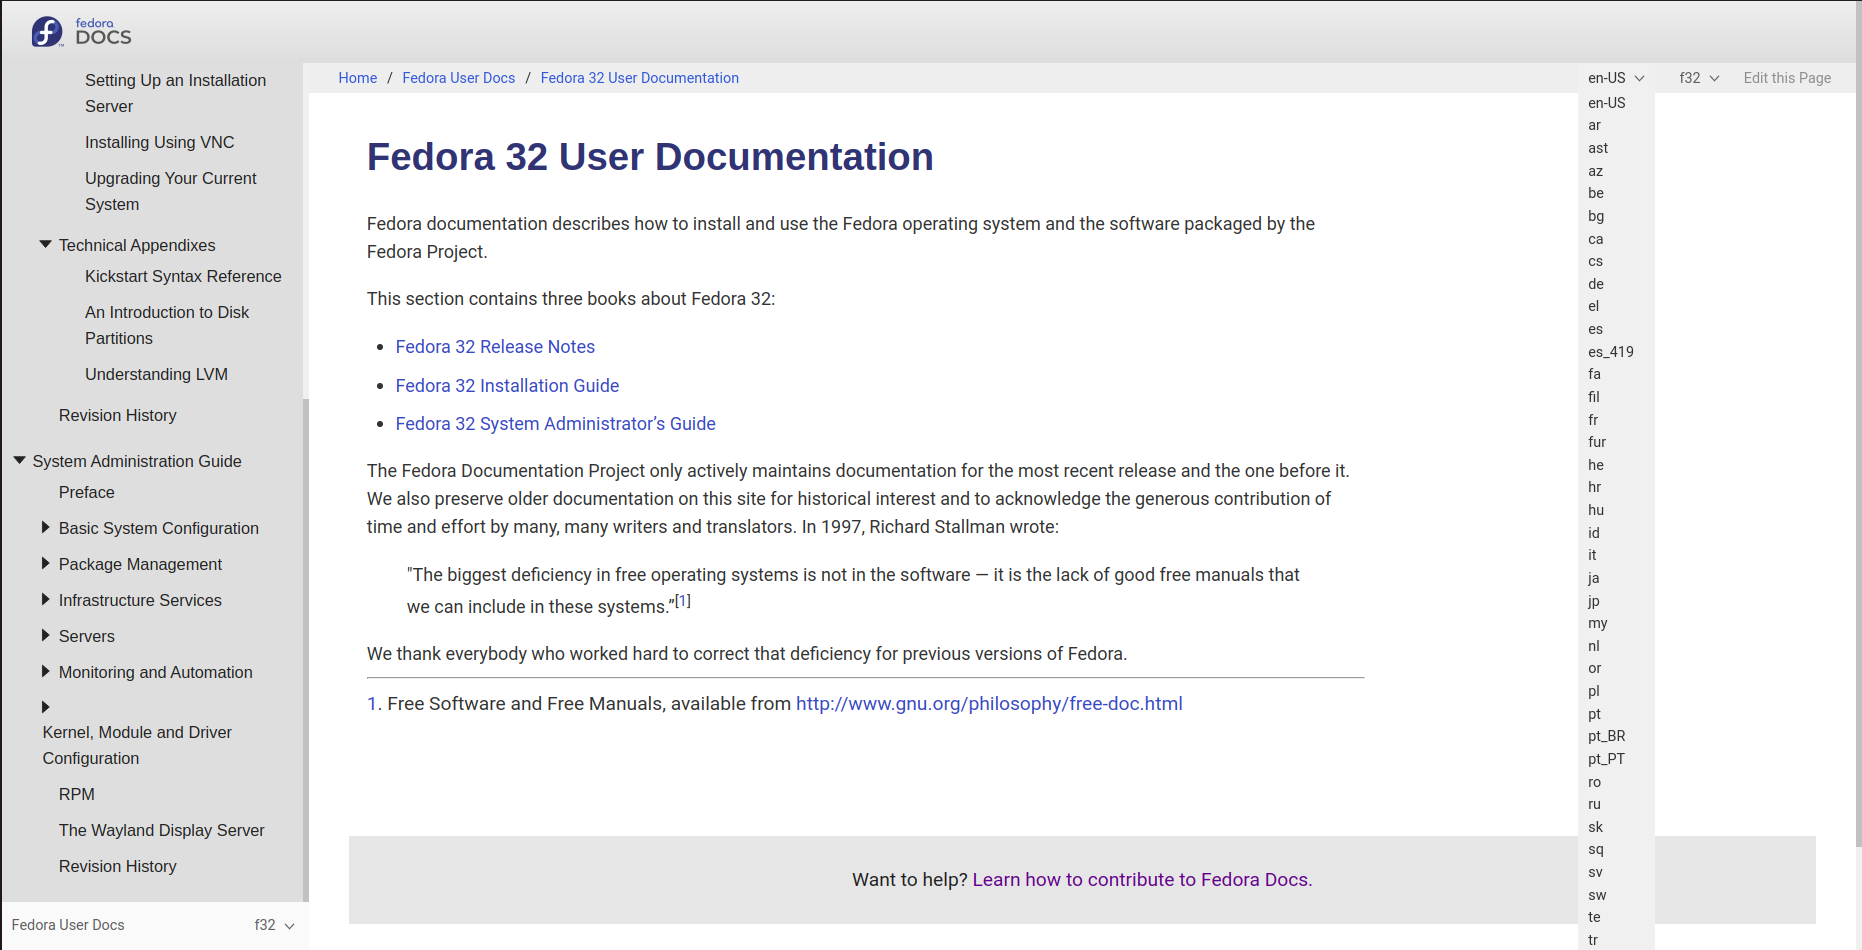This screenshot has height=950, width=1862.
Task: Expand the Basic System Configuration arrow
Action: [45, 527]
